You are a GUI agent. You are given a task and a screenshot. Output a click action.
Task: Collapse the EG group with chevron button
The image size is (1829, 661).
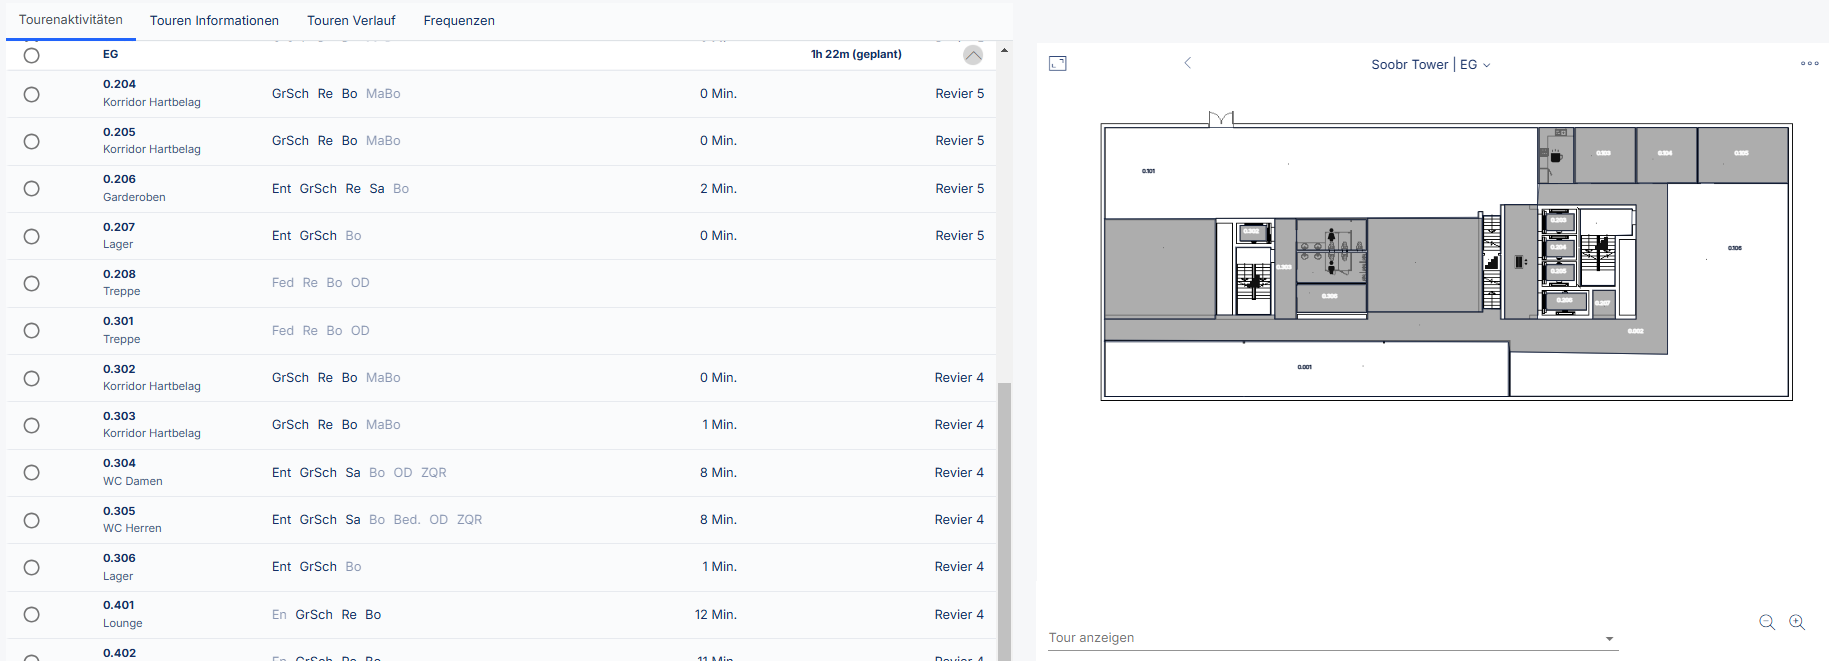pyautogui.click(x=973, y=55)
